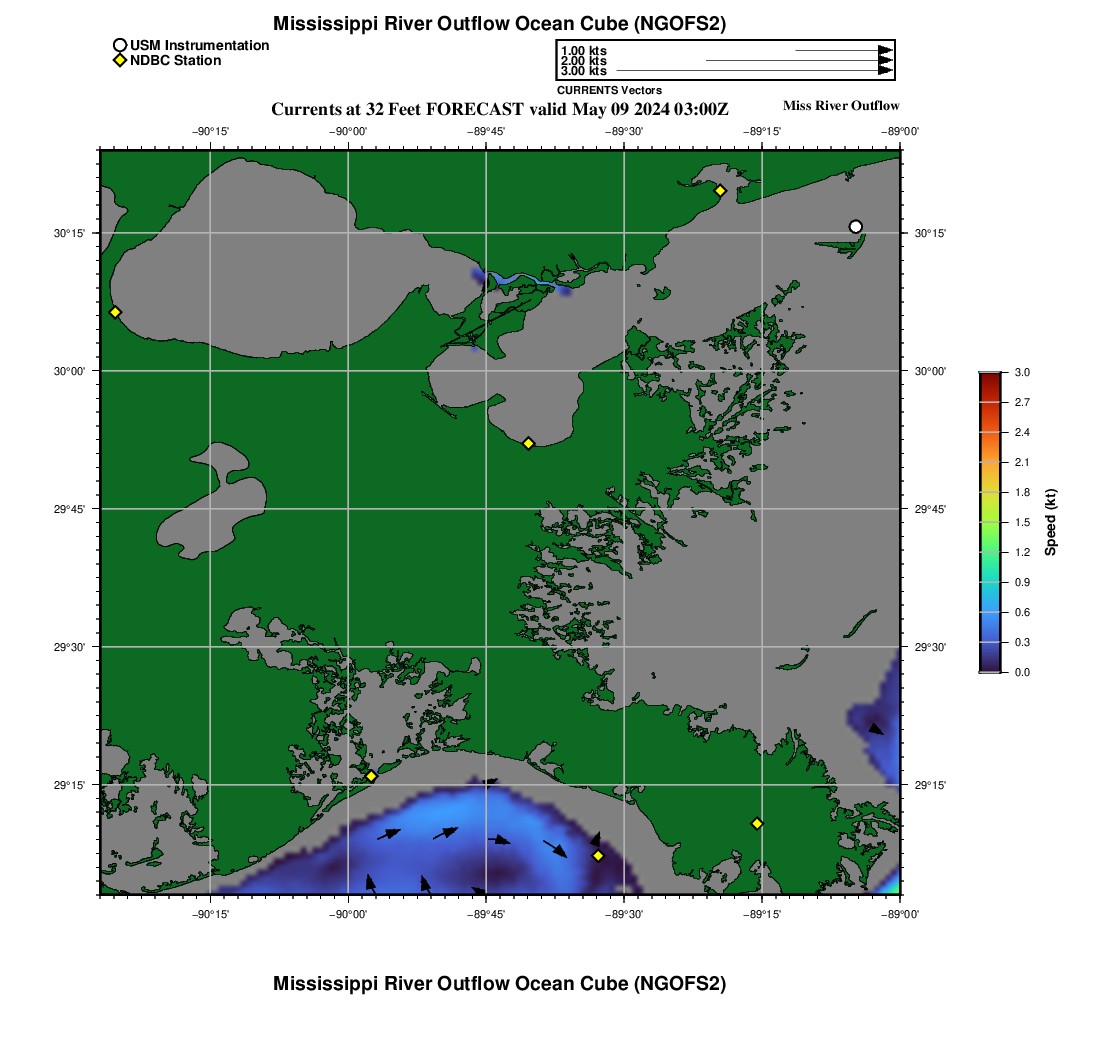Click NDBC station diamond on the 29°15' coastline
Screen dimensions: 1100x1050
pyautogui.click(x=371, y=776)
